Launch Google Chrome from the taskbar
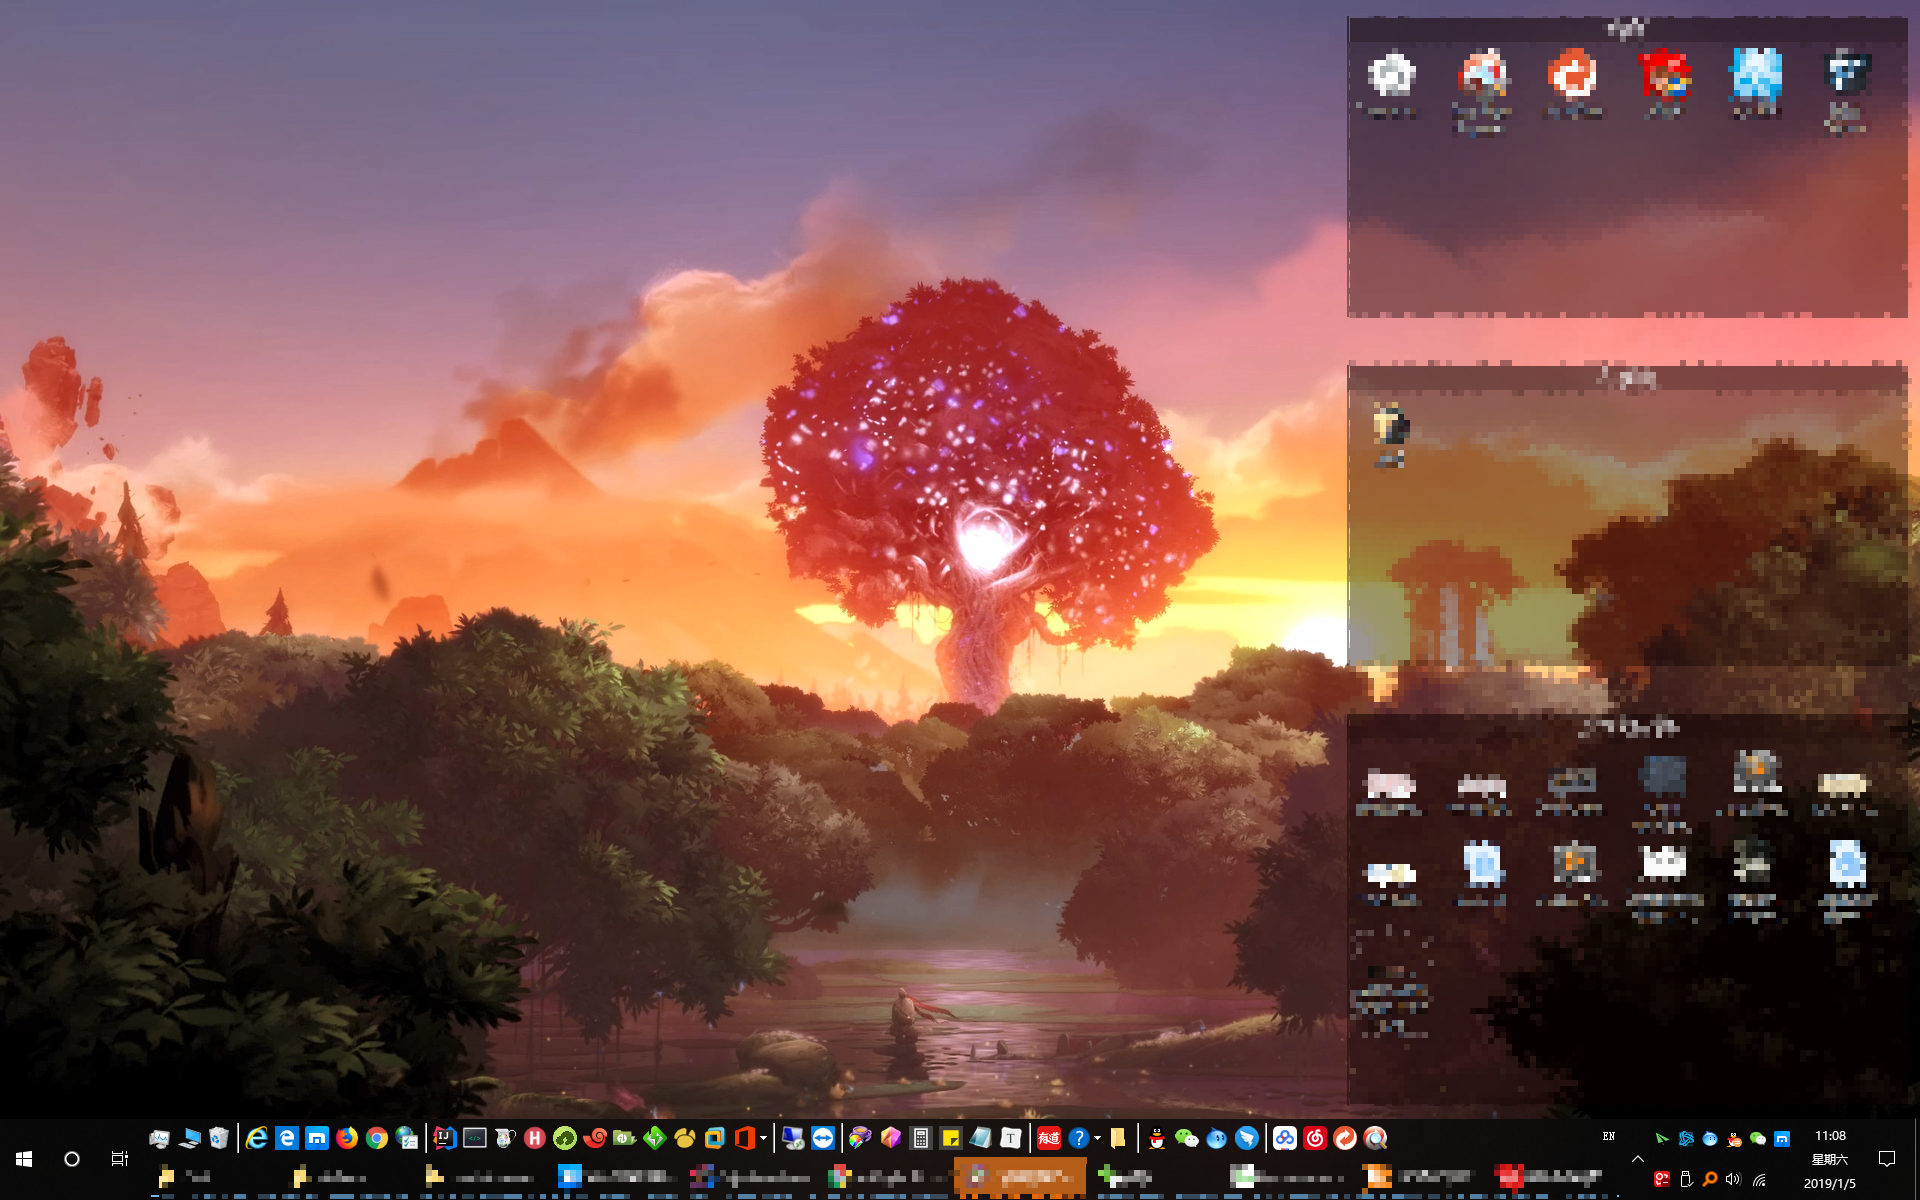Viewport: 1920px width, 1200px height. click(377, 1138)
